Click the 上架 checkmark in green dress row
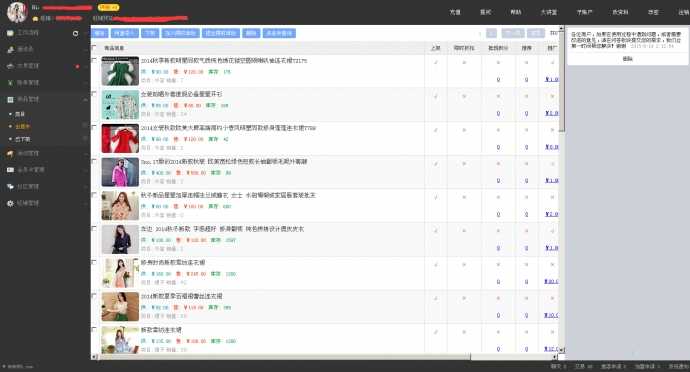The width and height of the screenshot is (690, 372). (x=436, y=63)
